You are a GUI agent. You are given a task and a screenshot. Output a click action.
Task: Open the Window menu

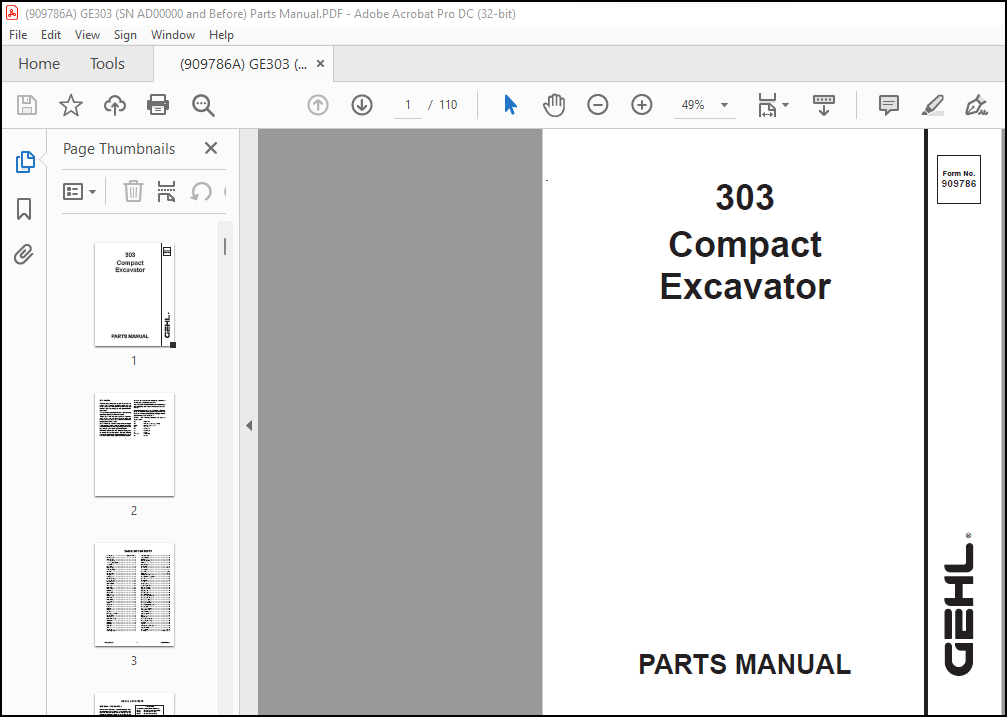click(x=173, y=35)
